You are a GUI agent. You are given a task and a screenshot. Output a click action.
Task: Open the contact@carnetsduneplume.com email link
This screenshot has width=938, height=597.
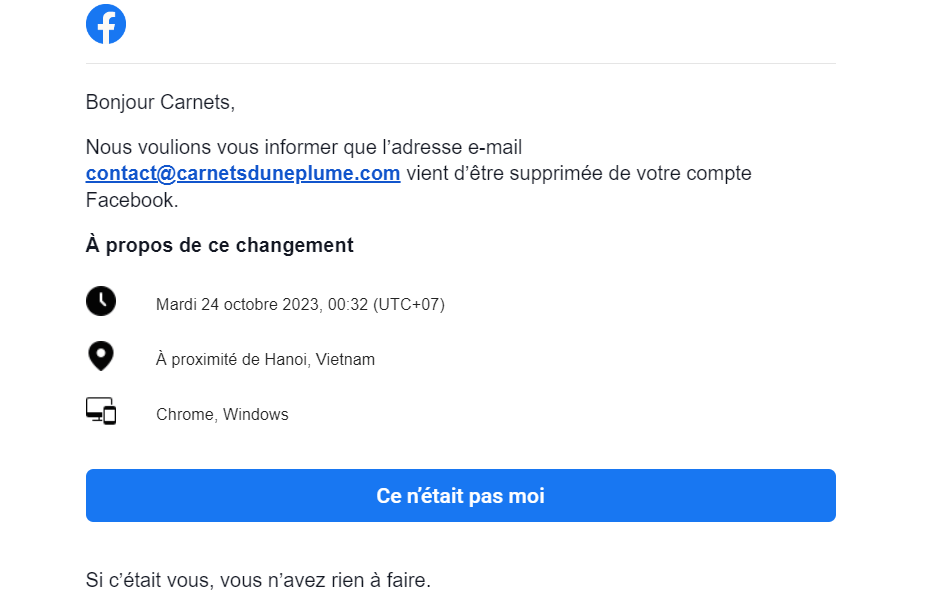[x=243, y=173]
